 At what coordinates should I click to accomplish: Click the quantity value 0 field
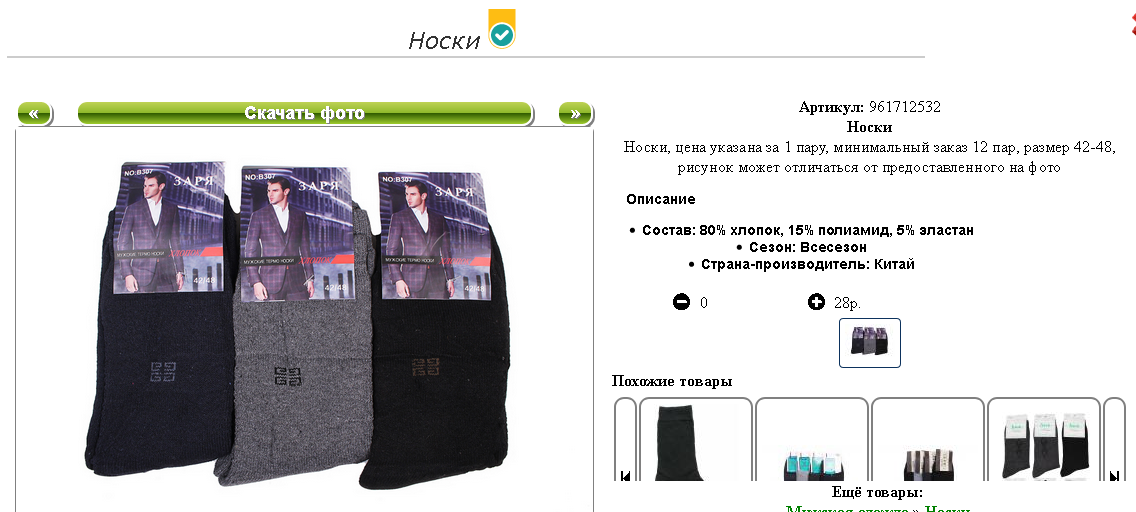pos(703,303)
